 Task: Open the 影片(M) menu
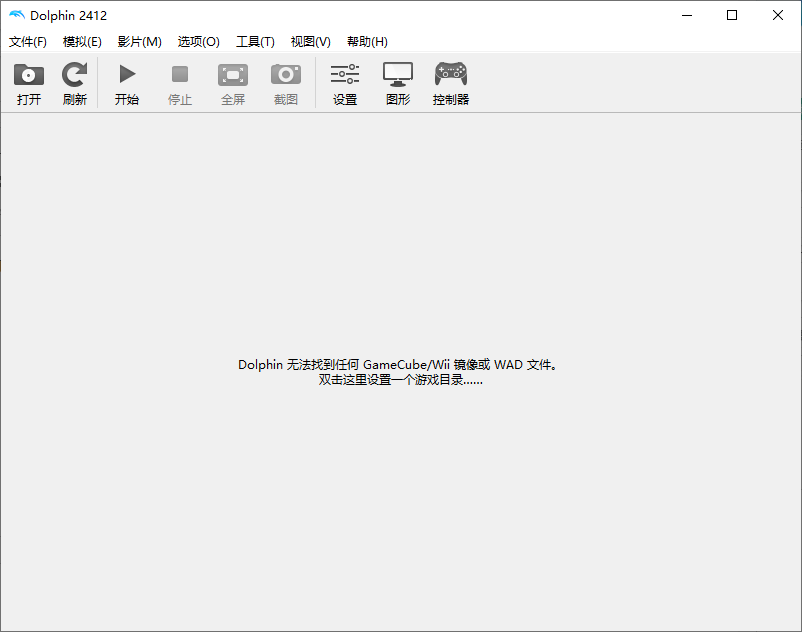tap(140, 41)
